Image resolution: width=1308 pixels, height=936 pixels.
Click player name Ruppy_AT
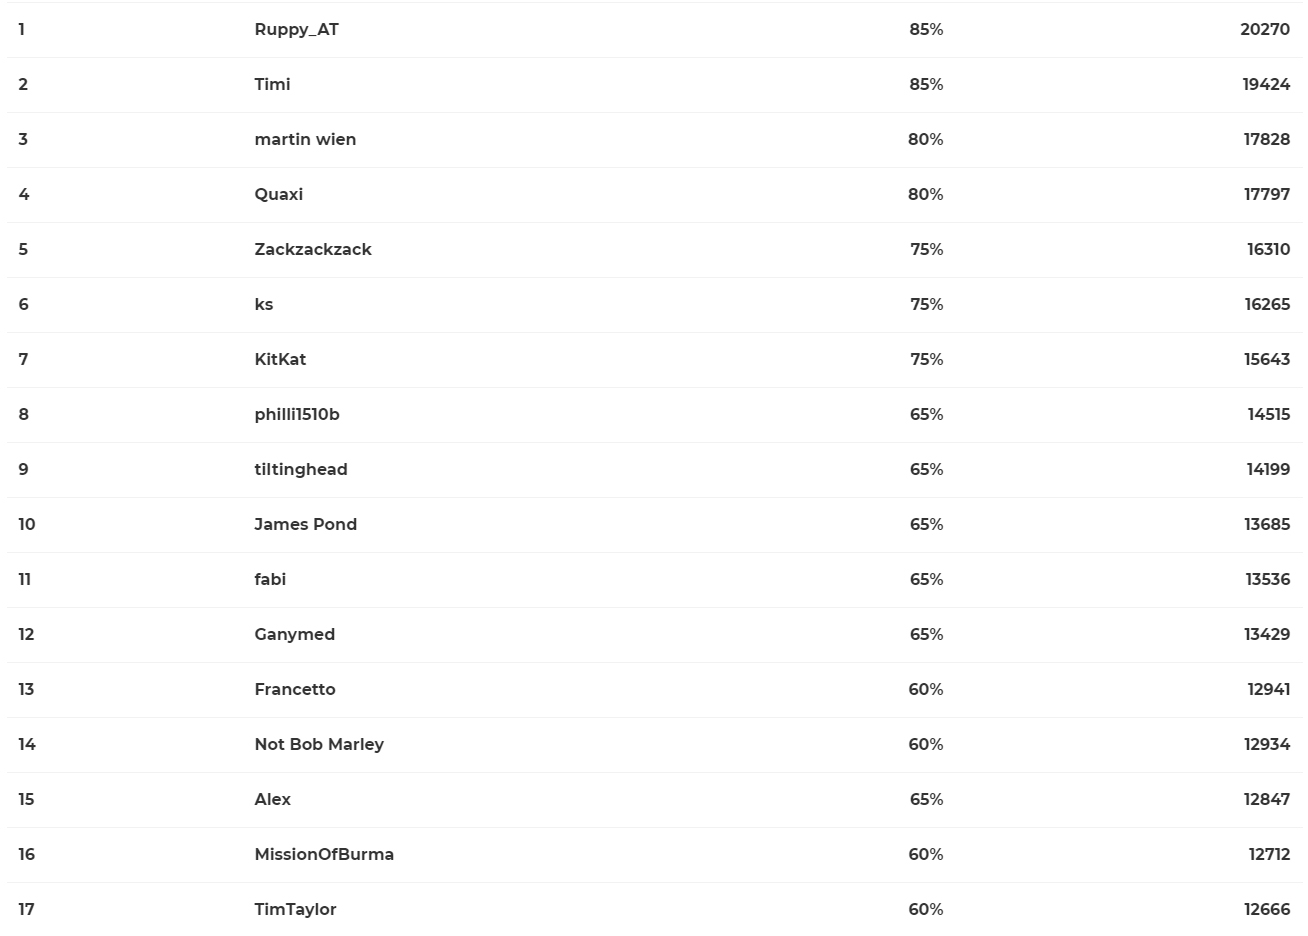click(296, 29)
